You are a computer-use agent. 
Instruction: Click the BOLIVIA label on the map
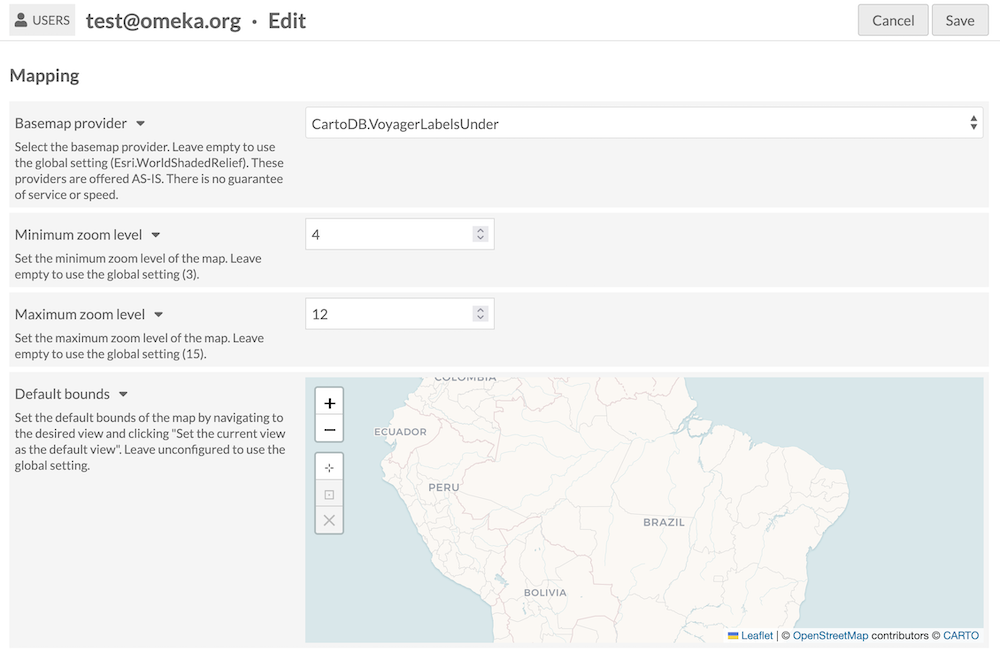(545, 592)
